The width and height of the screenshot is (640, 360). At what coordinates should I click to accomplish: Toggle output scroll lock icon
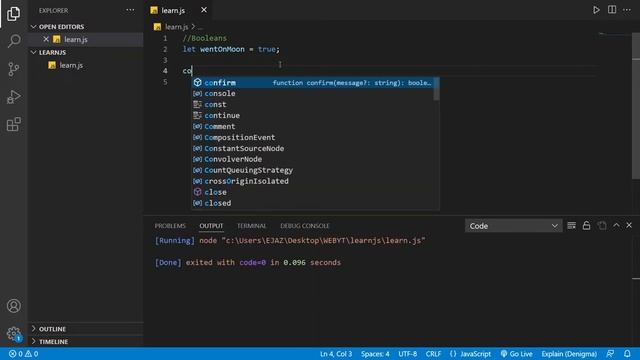pos(586,225)
